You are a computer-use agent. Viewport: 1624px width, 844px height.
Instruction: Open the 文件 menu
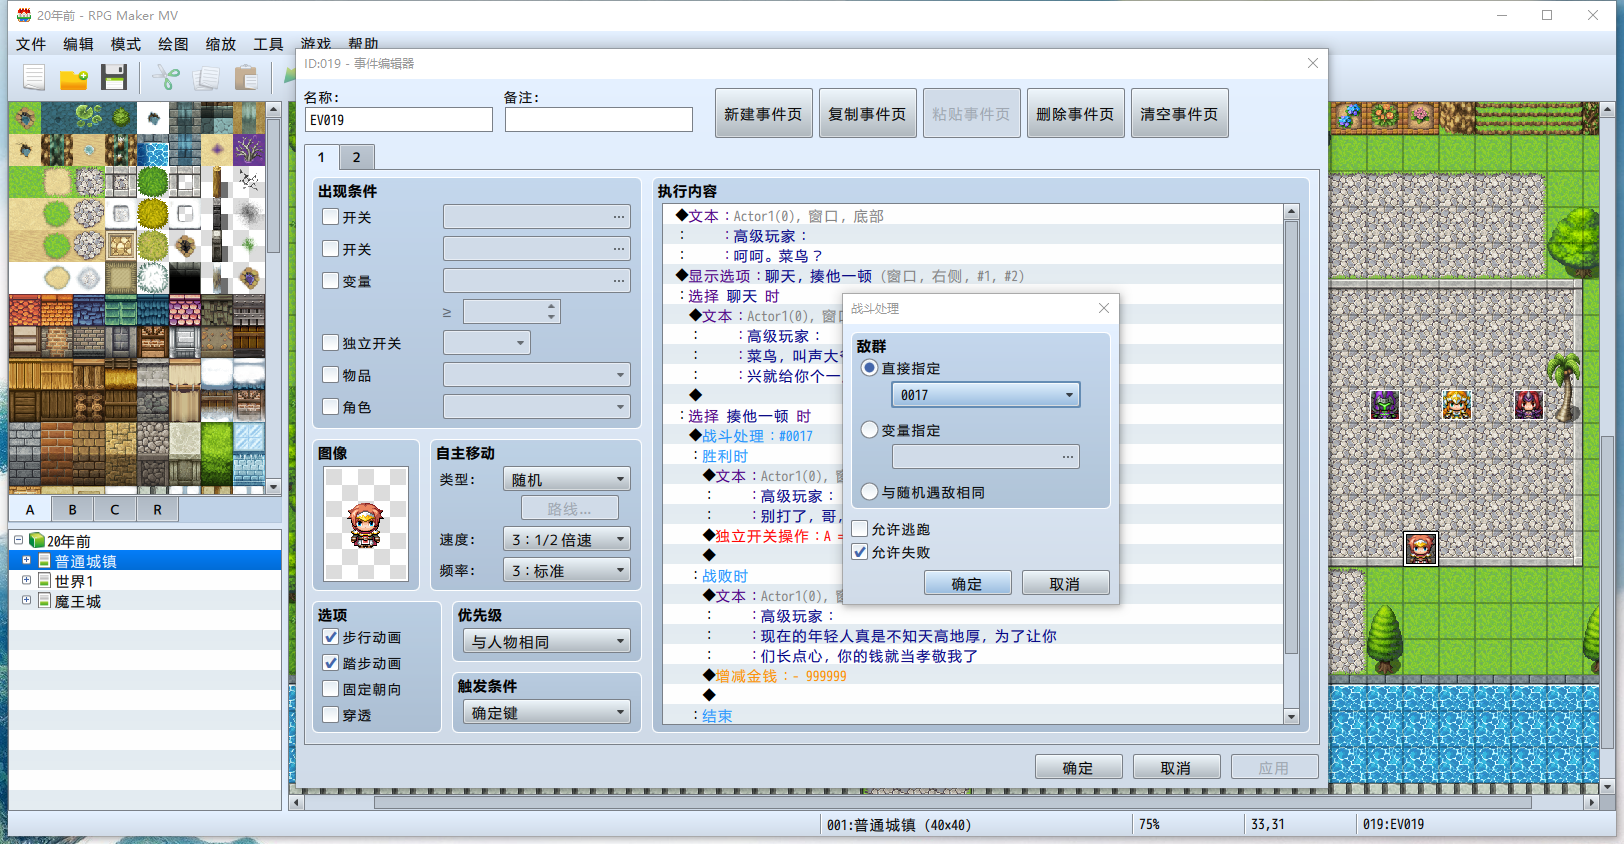(x=31, y=44)
